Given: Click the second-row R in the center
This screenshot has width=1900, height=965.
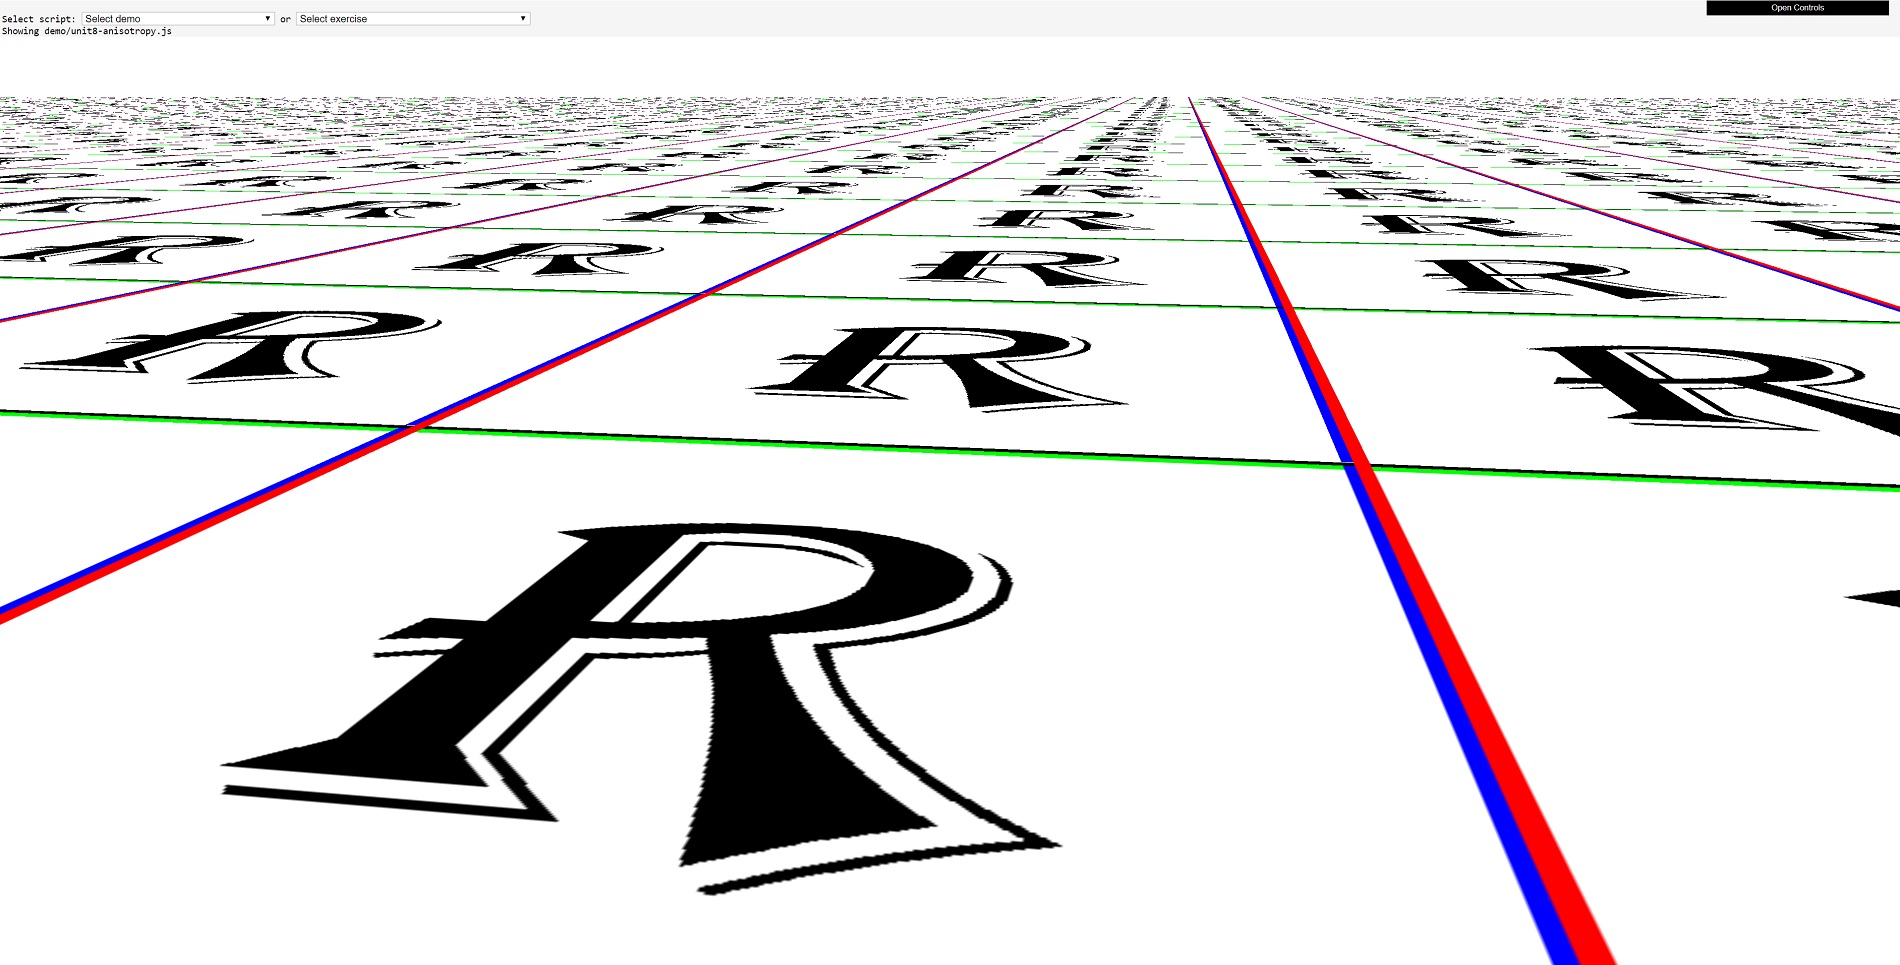Looking at the screenshot, I should coord(940,367).
